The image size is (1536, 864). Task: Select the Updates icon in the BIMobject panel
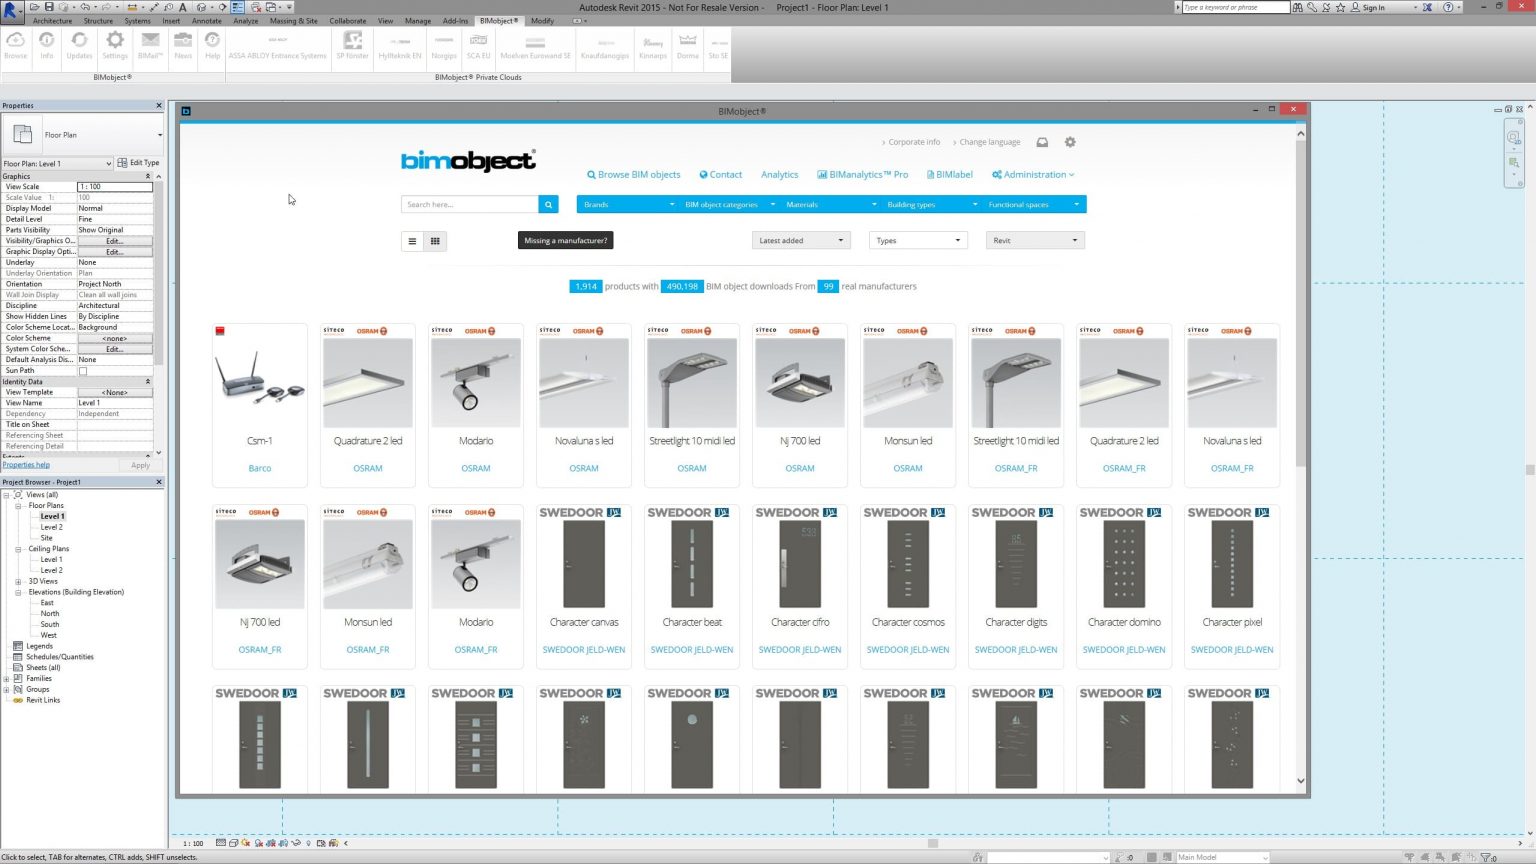79,45
